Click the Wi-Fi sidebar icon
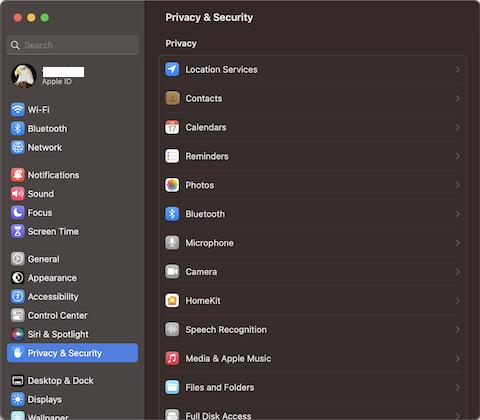 pyautogui.click(x=18, y=109)
